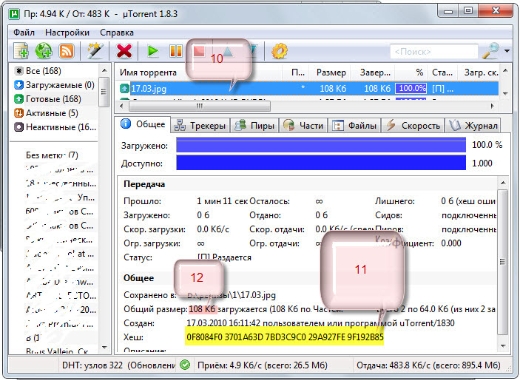Start torrent with green play icon
The width and height of the screenshot is (520, 380).
[153, 52]
